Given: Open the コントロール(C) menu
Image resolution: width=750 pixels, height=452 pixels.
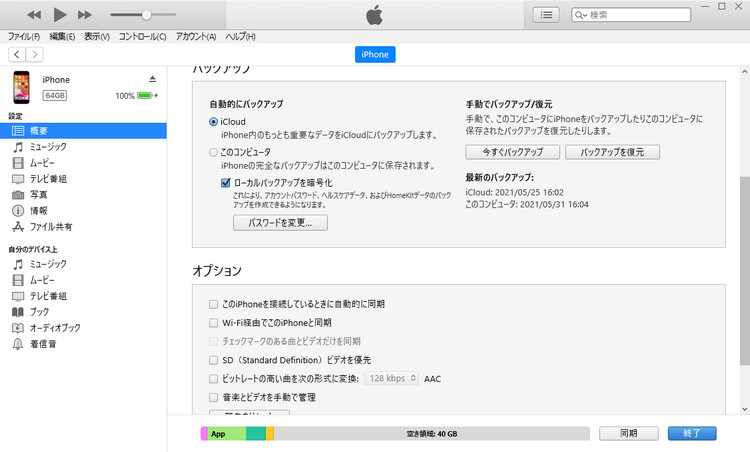Looking at the screenshot, I should (x=142, y=36).
